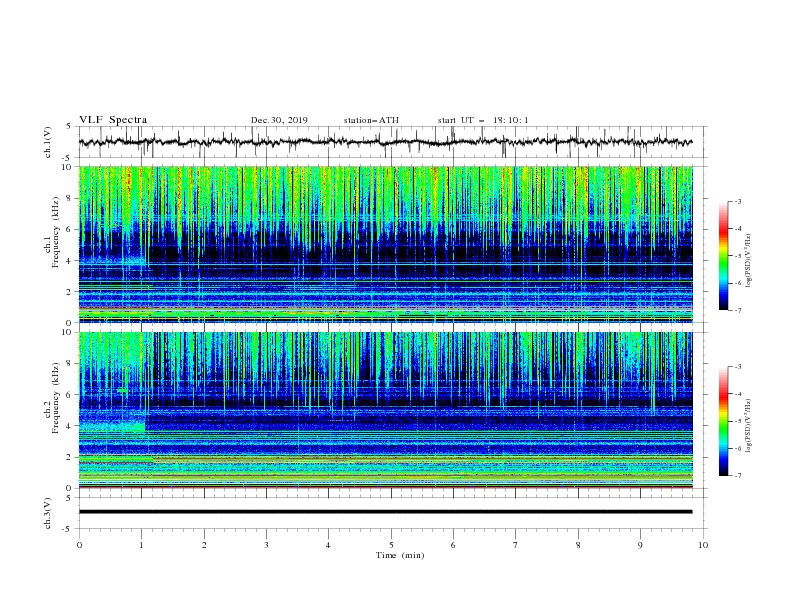
Task: Click the 'log(PSD)(V²/Hz)' label beside ch.2 color bar
Action: click(x=749, y=425)
